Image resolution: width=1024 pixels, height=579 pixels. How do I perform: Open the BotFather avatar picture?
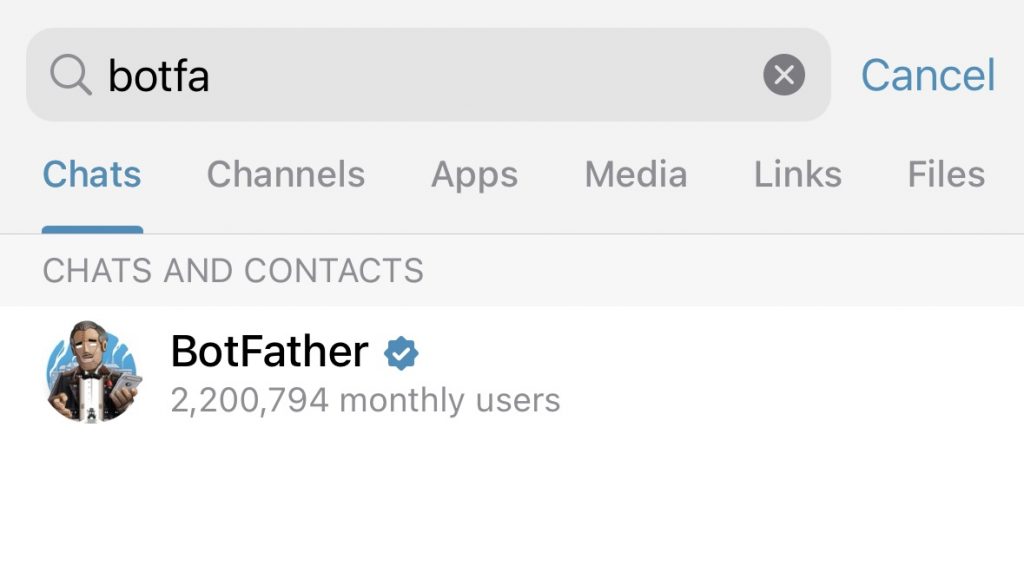[93, 371]
